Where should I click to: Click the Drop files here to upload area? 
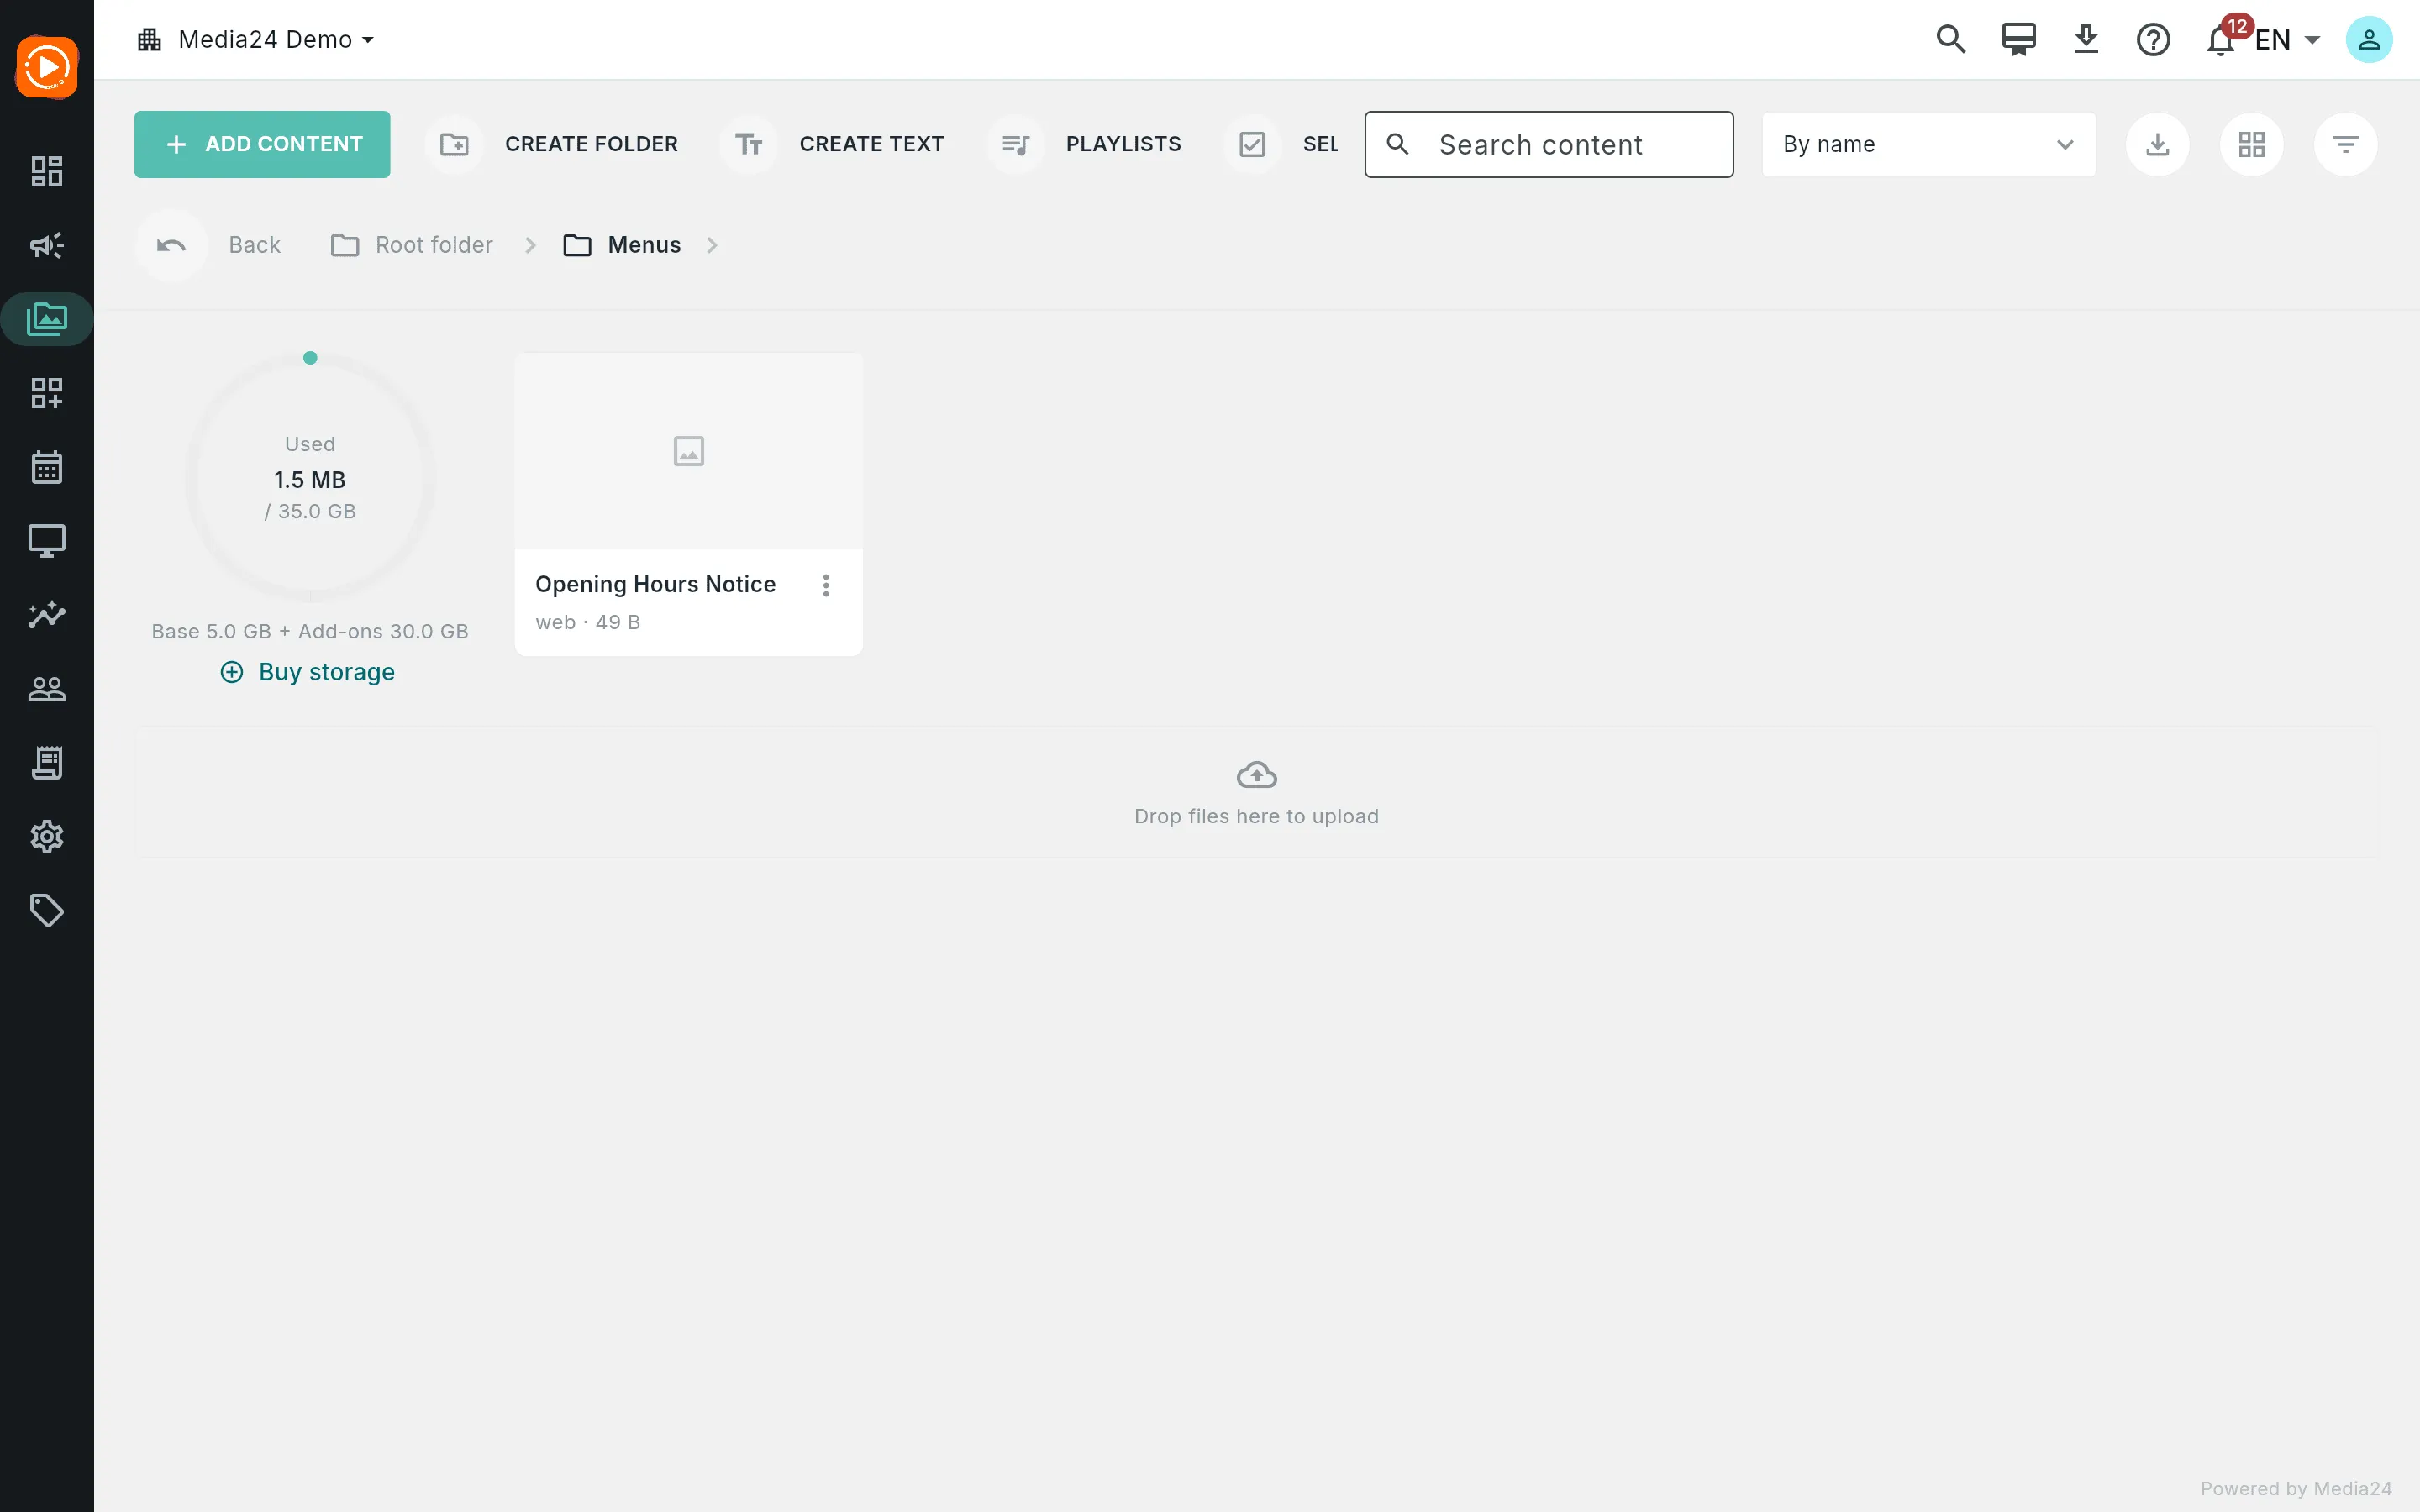[x=1257, y=792]
